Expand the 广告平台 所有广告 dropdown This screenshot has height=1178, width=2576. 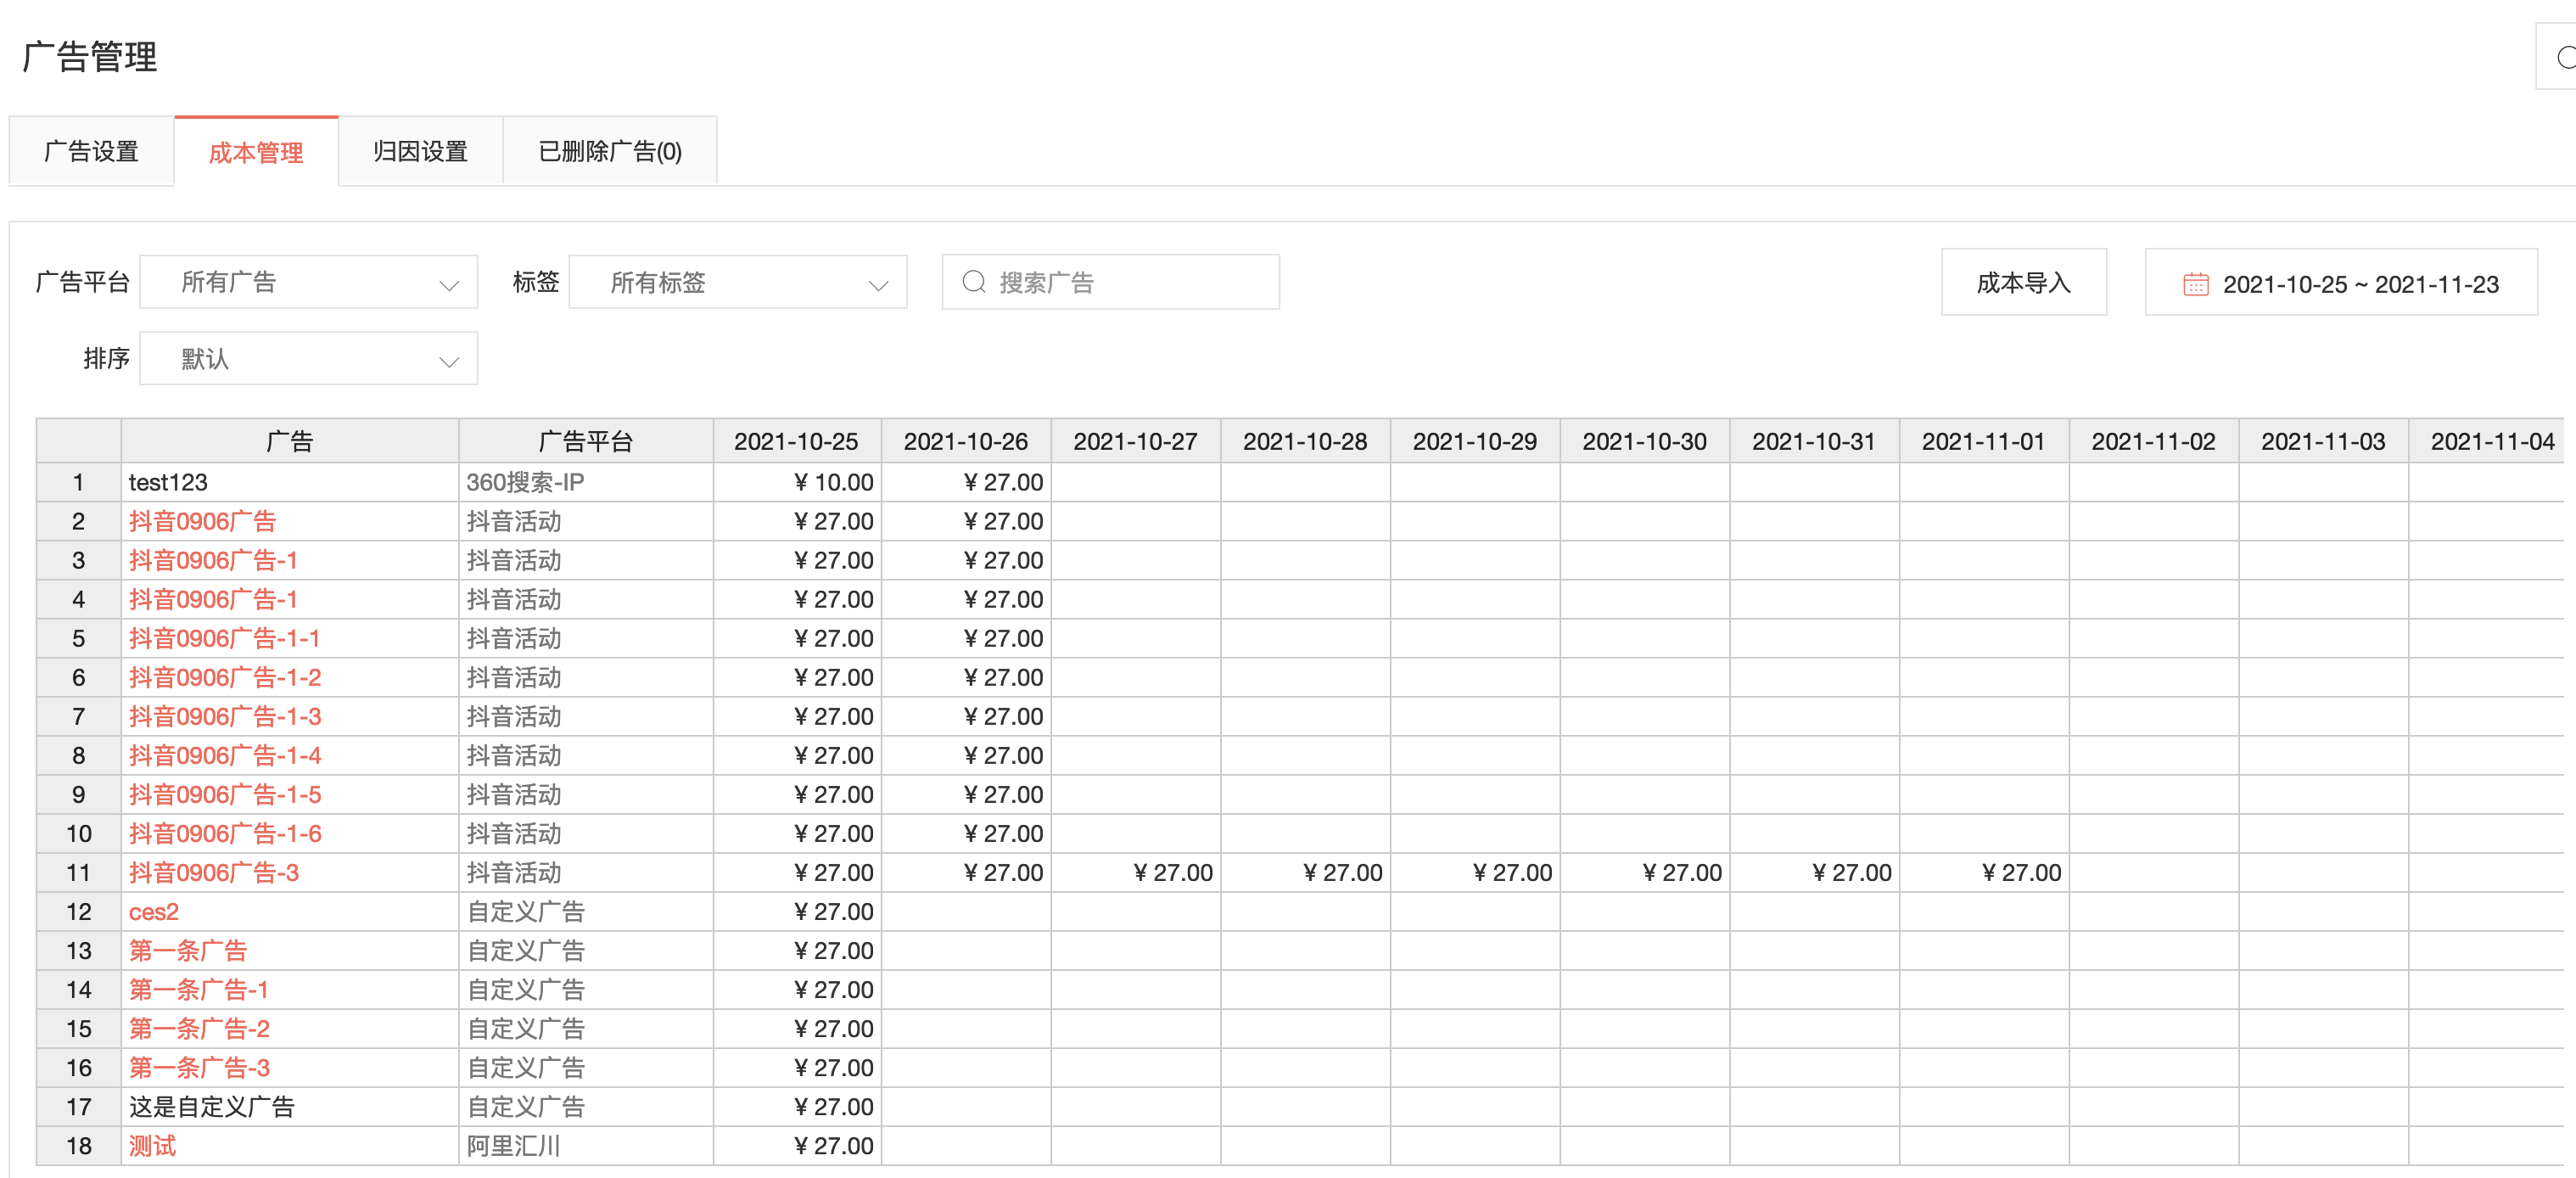click(308, 282)
